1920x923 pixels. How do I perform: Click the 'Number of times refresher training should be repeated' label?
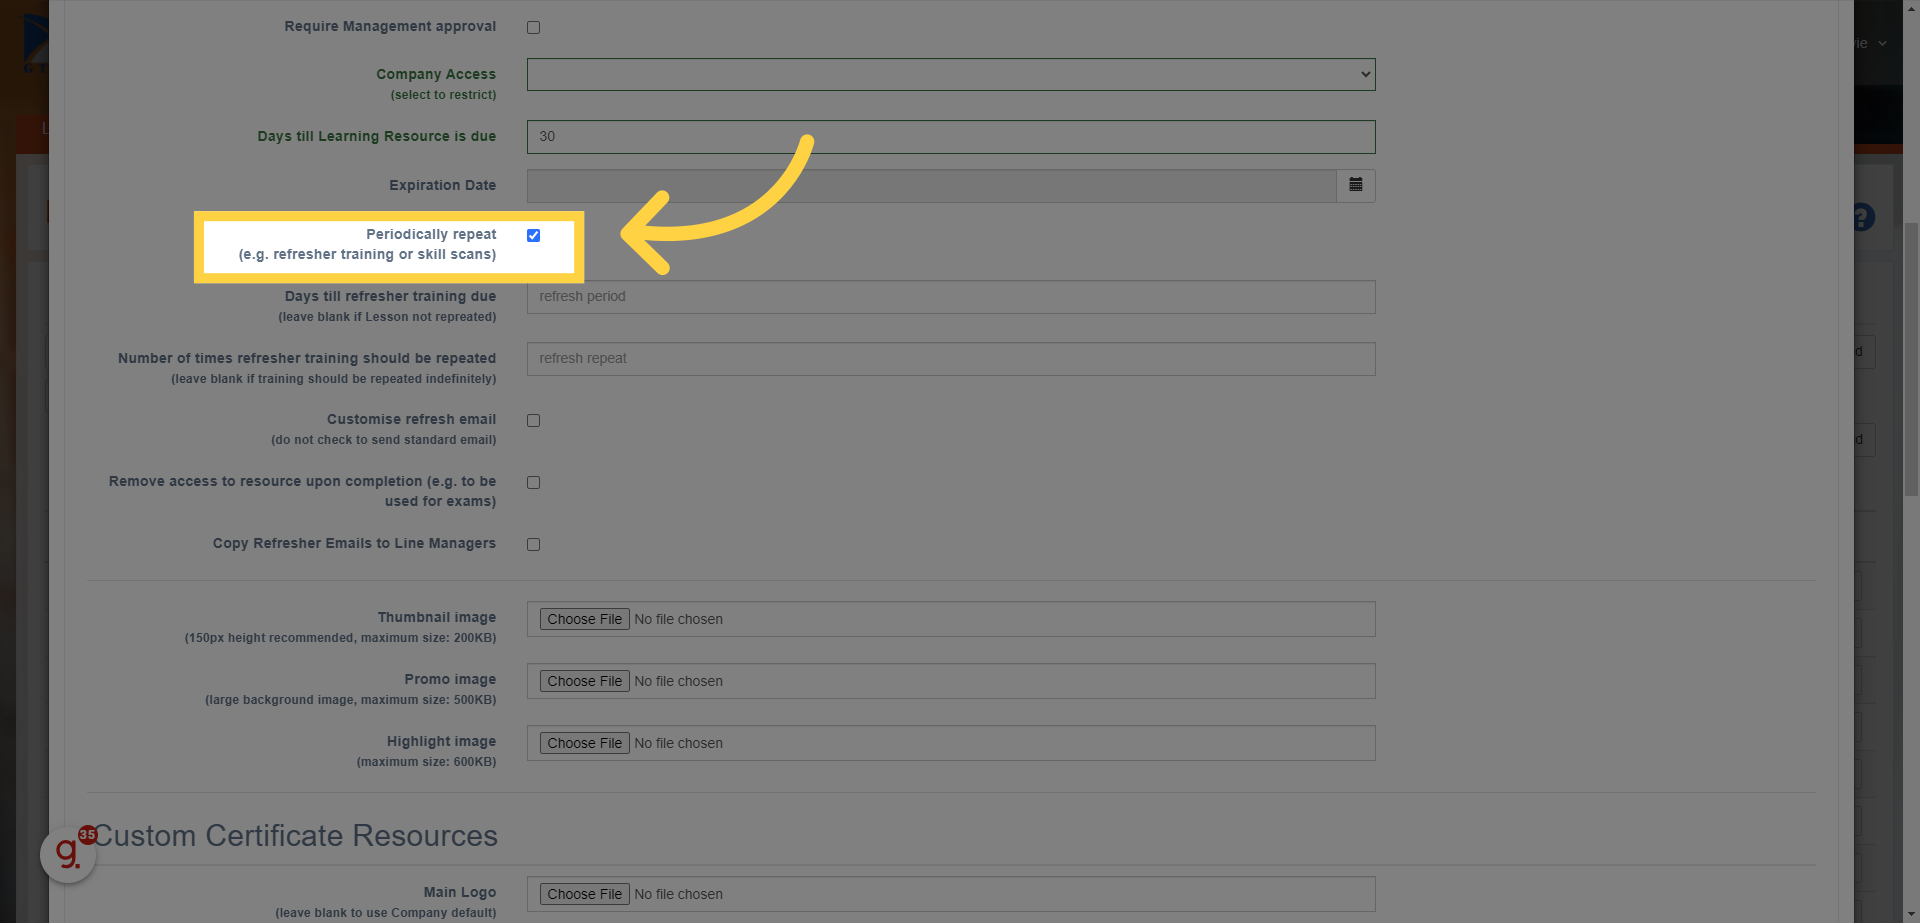click(307, 358)
